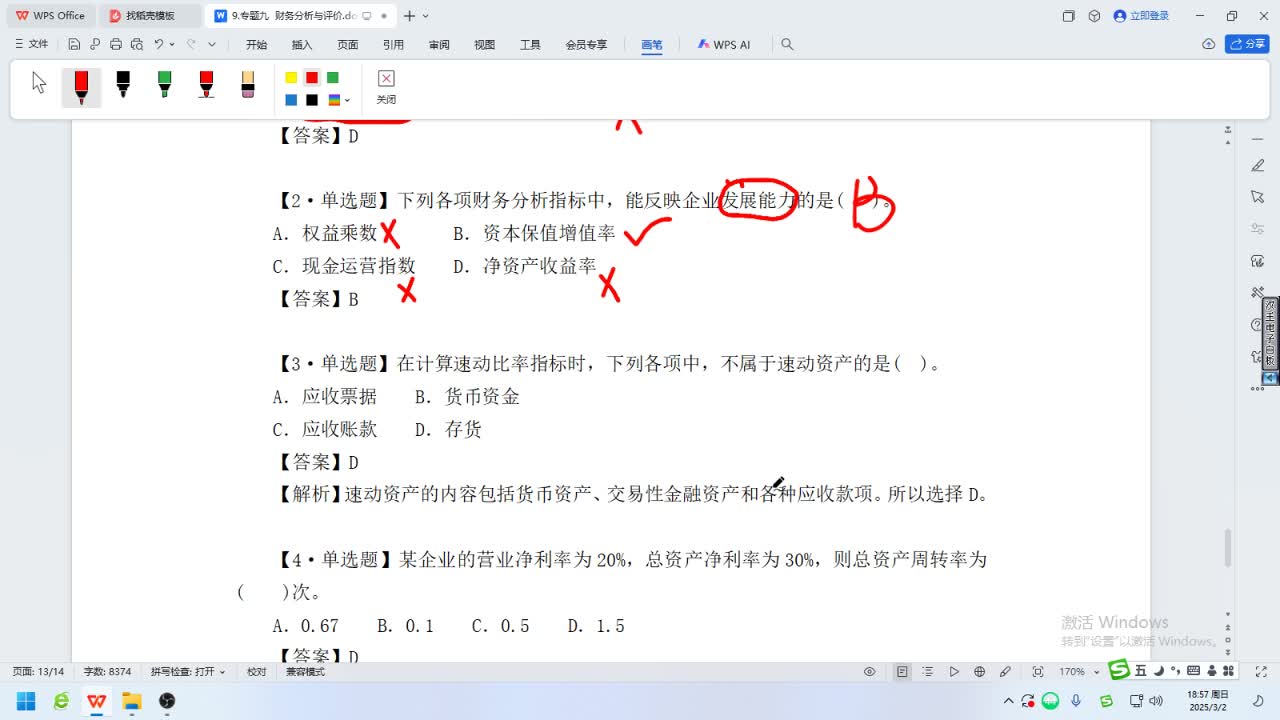Open the 170% zoom dropdown
The width and height of the screenshot is (1280, 720).
pyautogui.click(x=1079, y=672)
